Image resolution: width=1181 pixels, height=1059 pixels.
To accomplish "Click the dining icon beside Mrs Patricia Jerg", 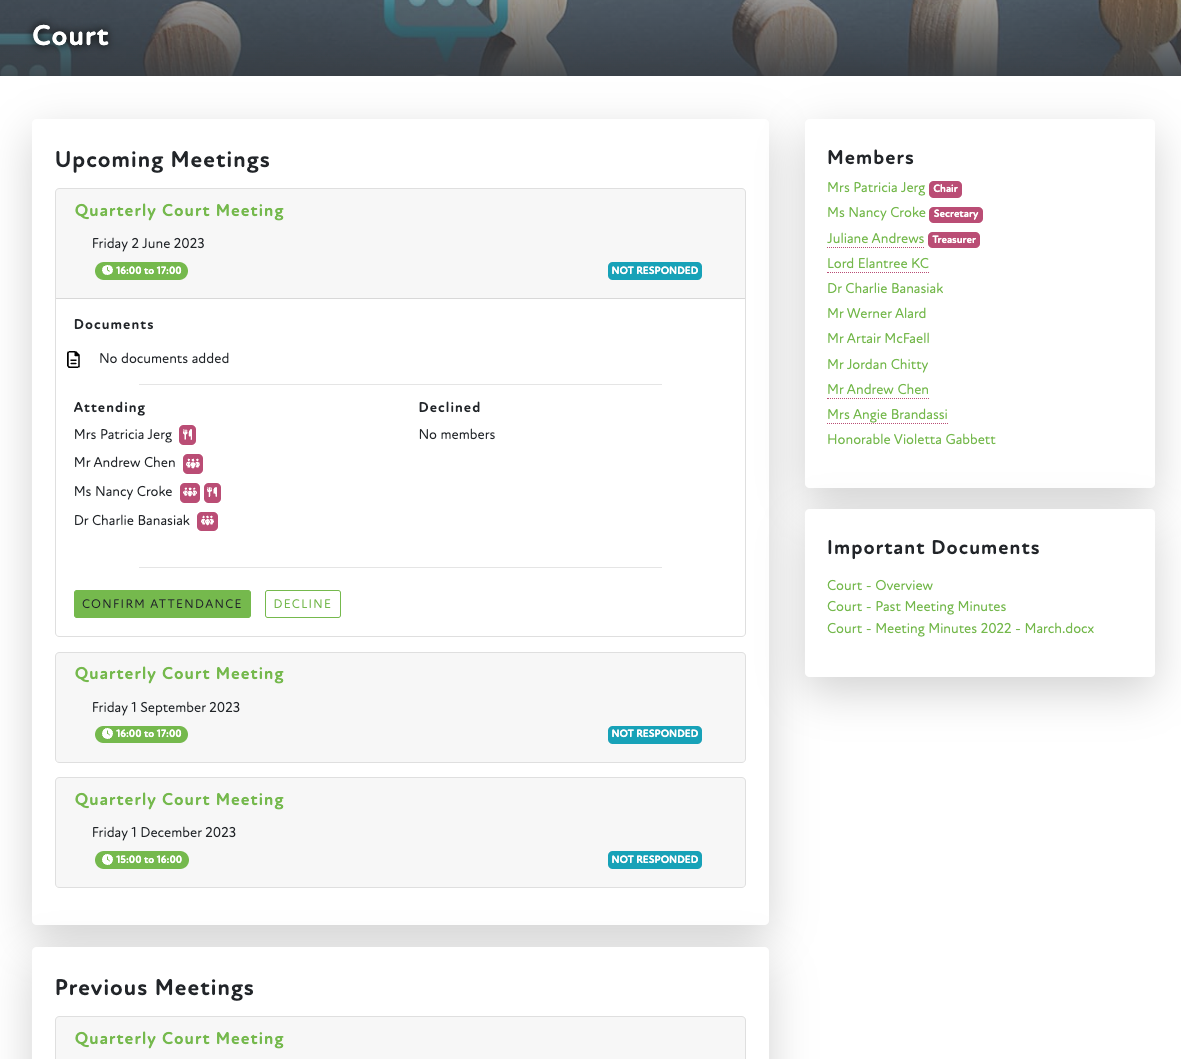I will [x=188, y=435].
